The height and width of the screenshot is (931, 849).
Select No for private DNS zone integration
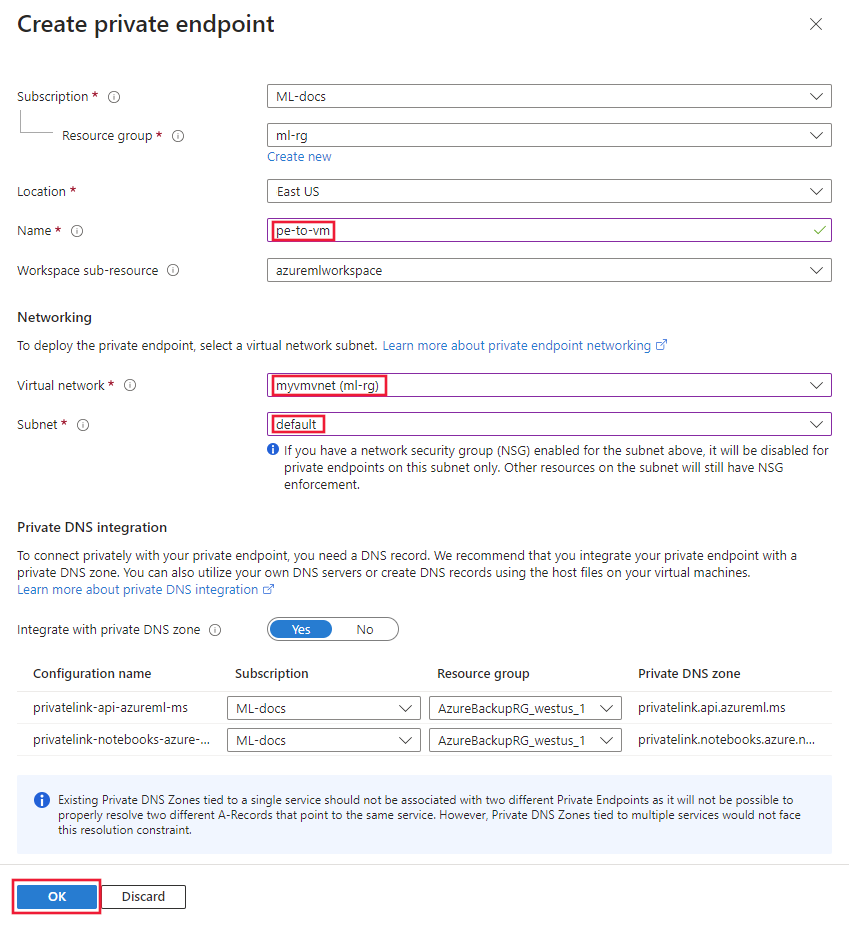click(x=365, y=629)
